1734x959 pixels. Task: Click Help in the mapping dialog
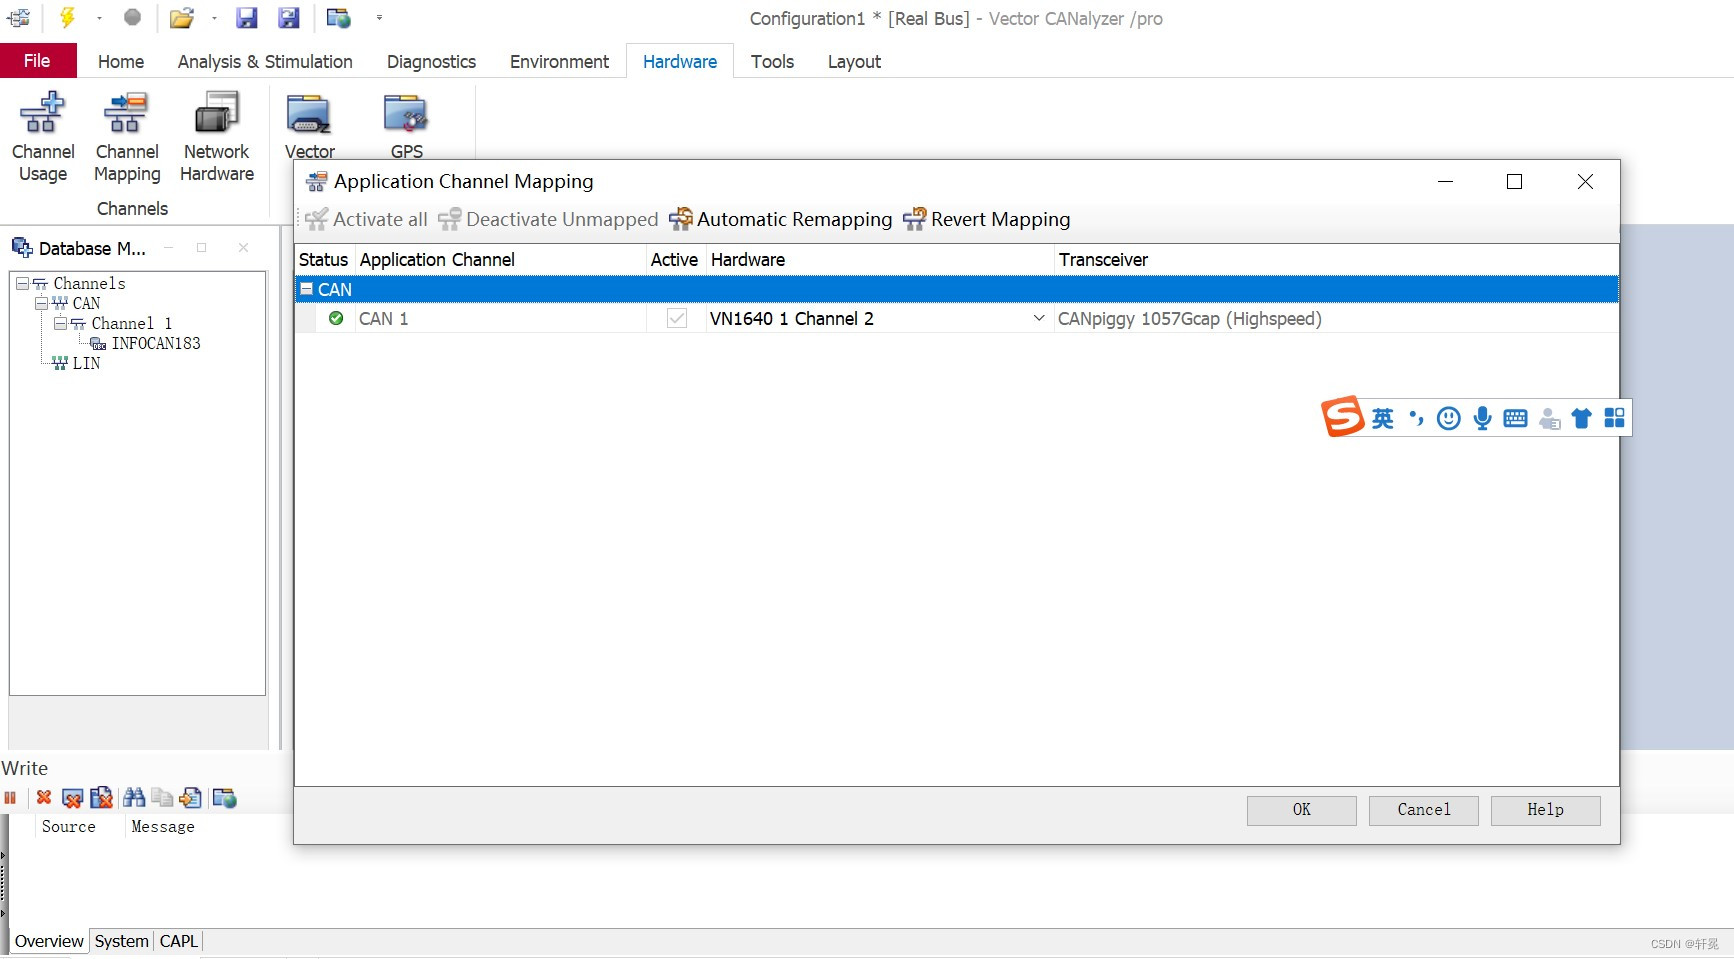click(1545, 810)
